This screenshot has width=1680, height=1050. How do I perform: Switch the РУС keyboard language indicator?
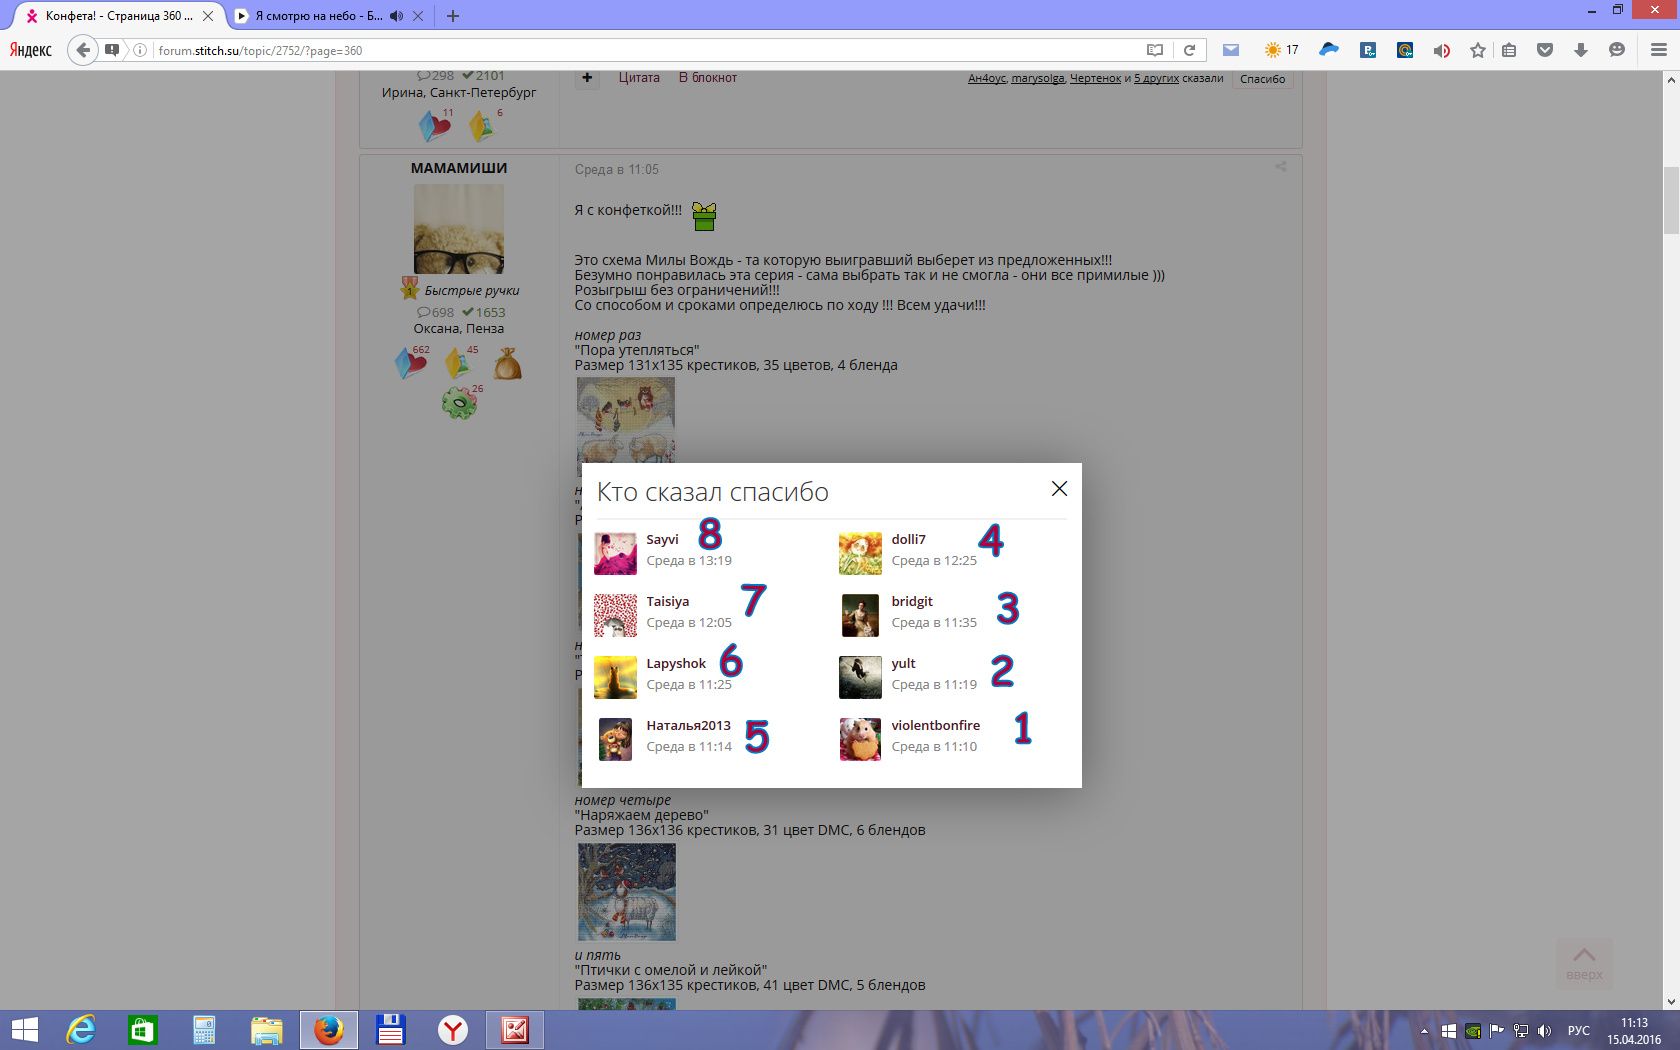1578,1031
